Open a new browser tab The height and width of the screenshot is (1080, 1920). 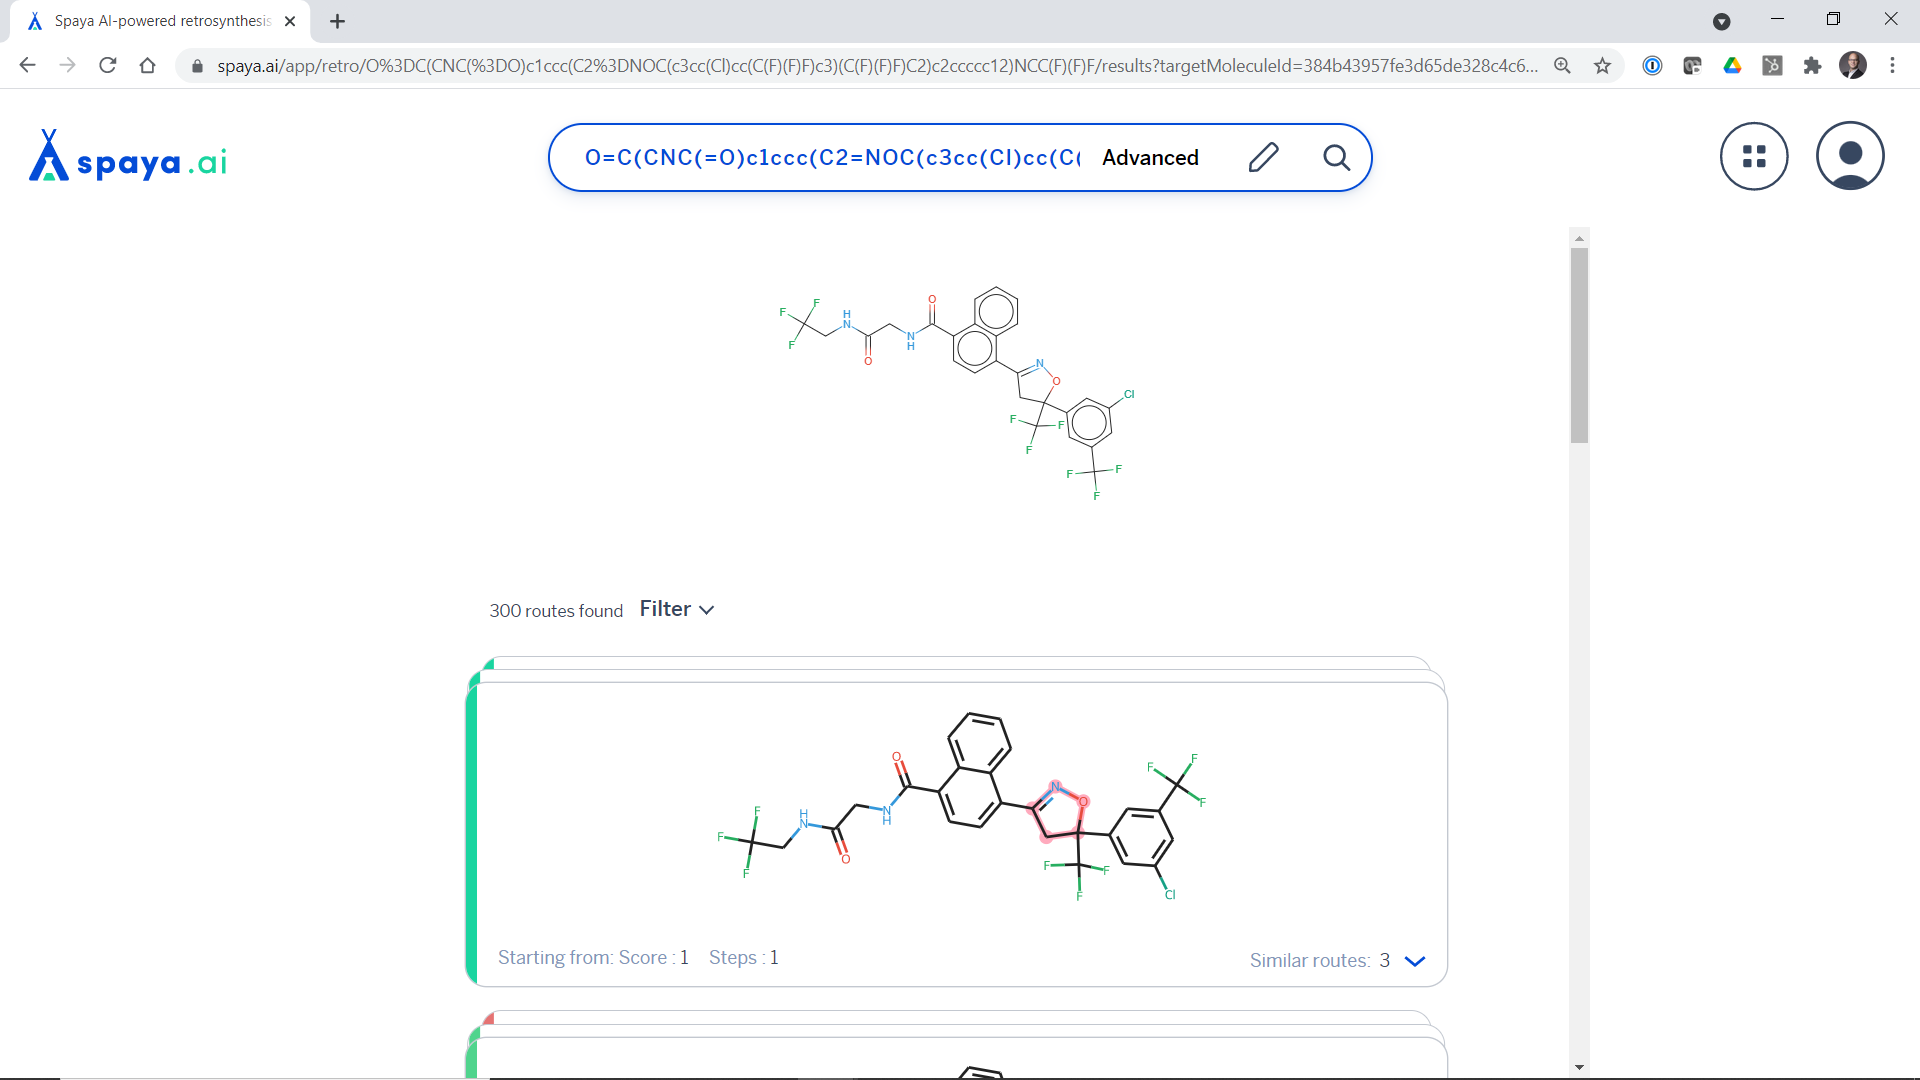tap(337, 21)
